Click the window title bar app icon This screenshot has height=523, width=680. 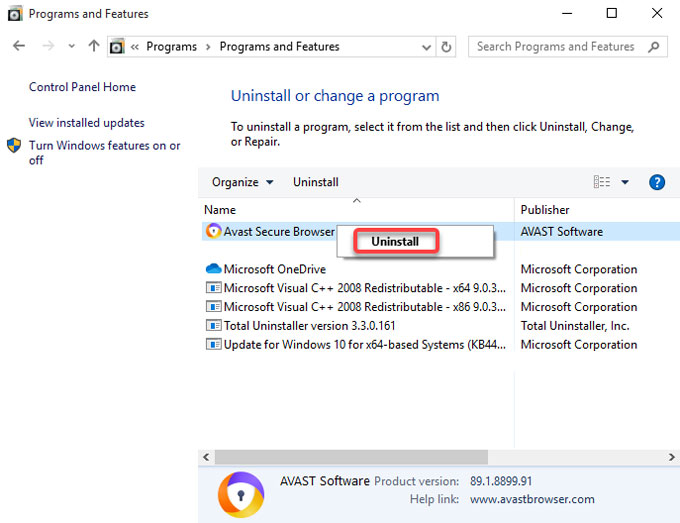[x=15, y=14]
